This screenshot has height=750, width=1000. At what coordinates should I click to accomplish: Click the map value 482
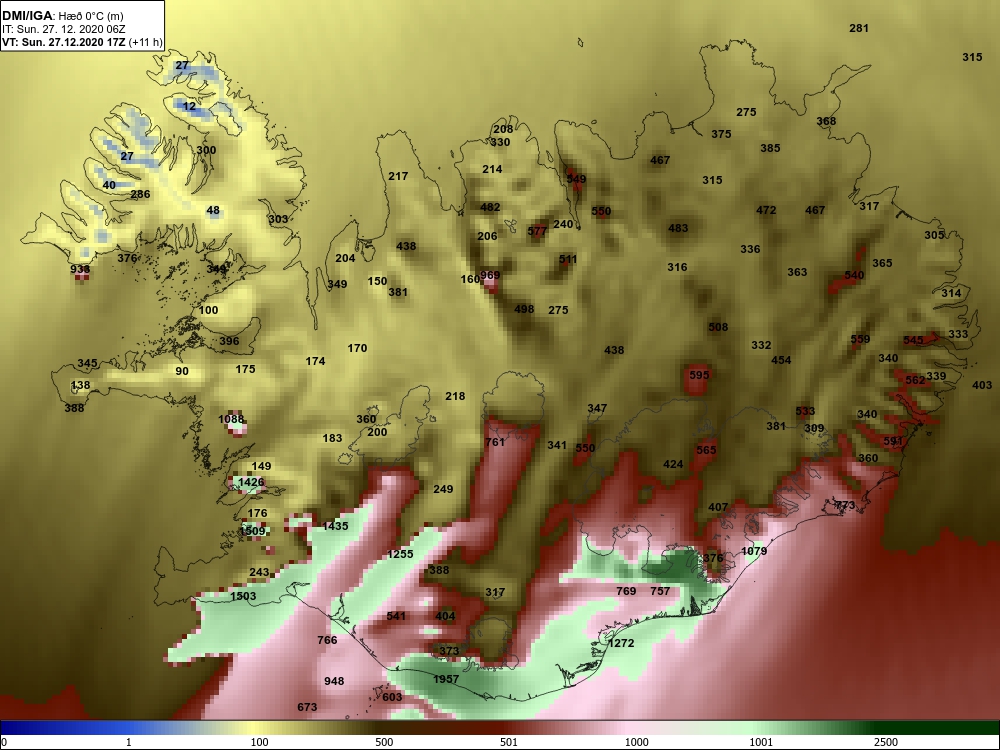[x=490, y=207]
